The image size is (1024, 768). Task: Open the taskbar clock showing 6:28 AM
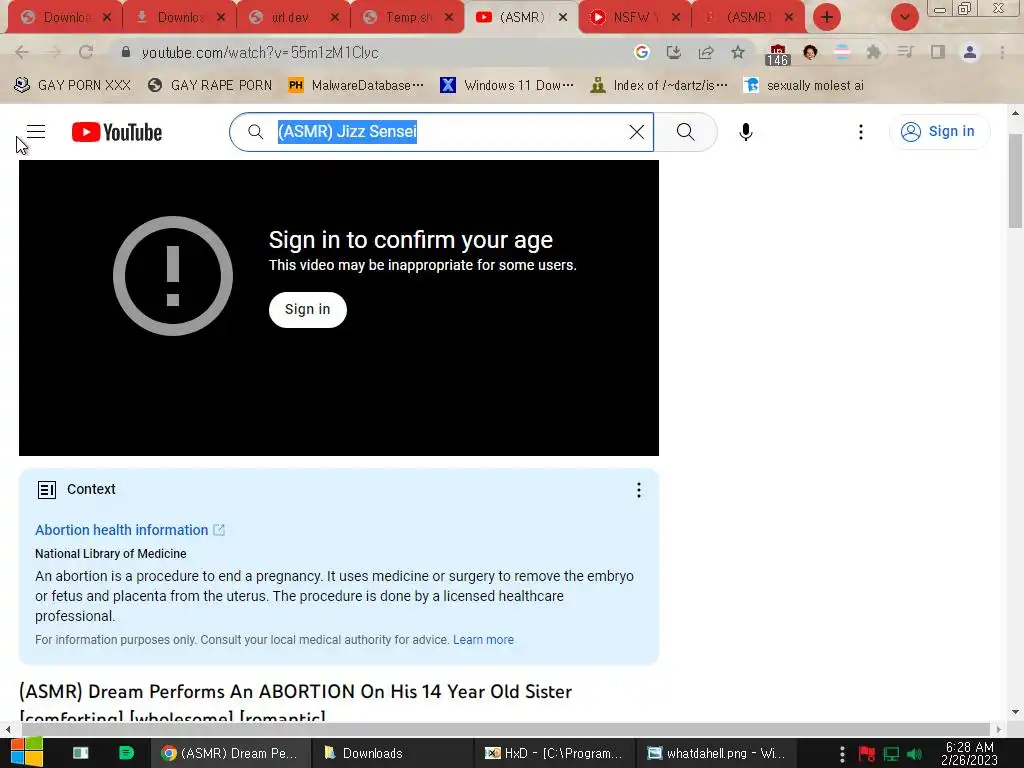pos(970,753)
